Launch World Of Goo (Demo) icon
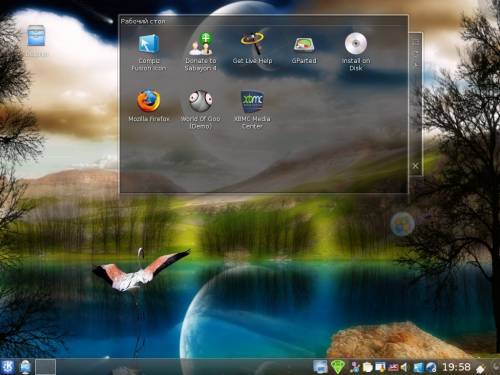500x375 pixels. coord(200,110)
